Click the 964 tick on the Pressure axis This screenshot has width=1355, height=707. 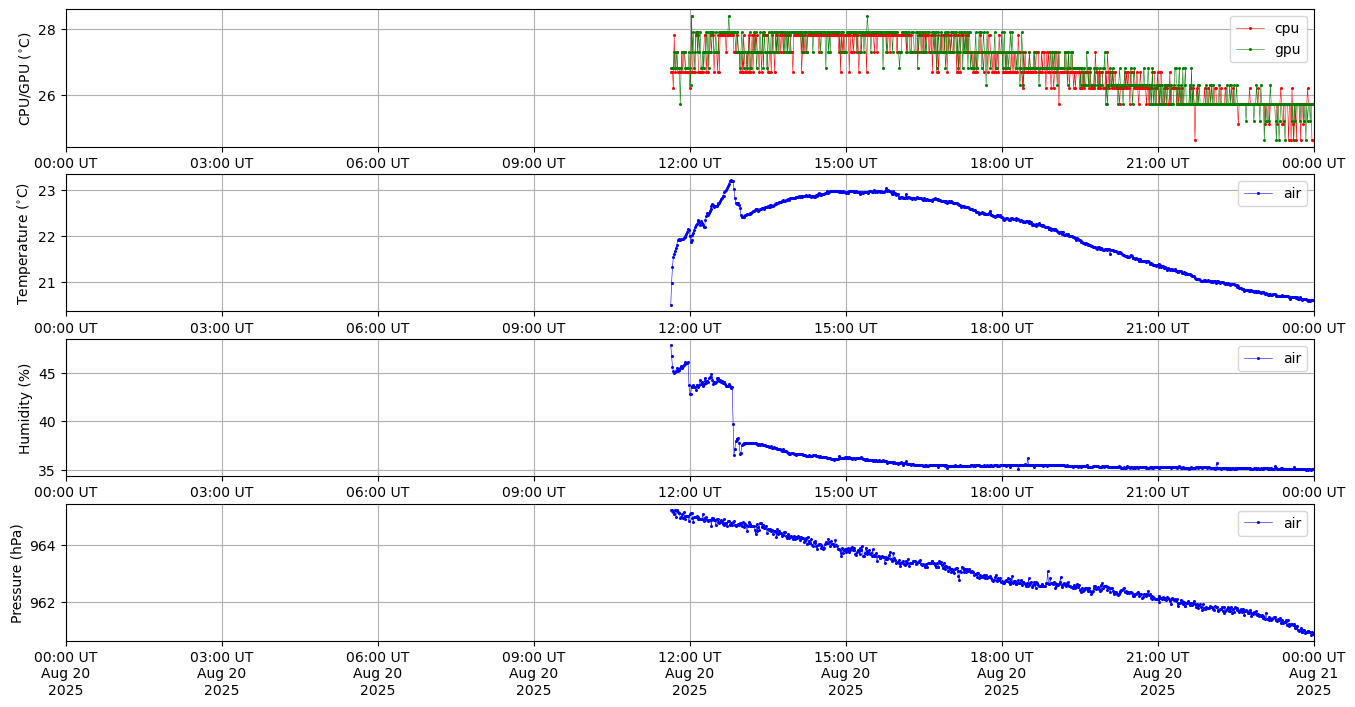coord(45,546)
